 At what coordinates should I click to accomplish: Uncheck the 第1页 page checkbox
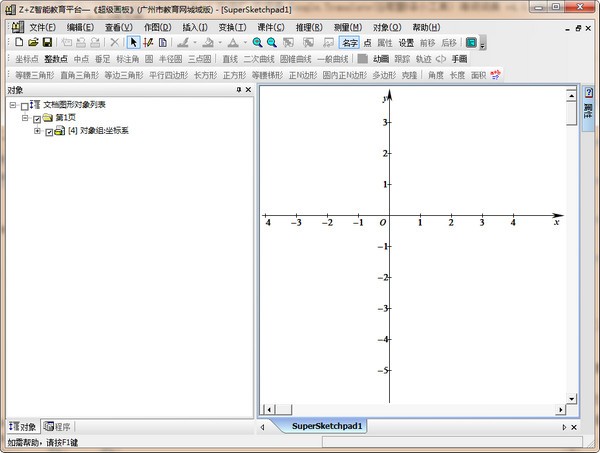[37, 118]
